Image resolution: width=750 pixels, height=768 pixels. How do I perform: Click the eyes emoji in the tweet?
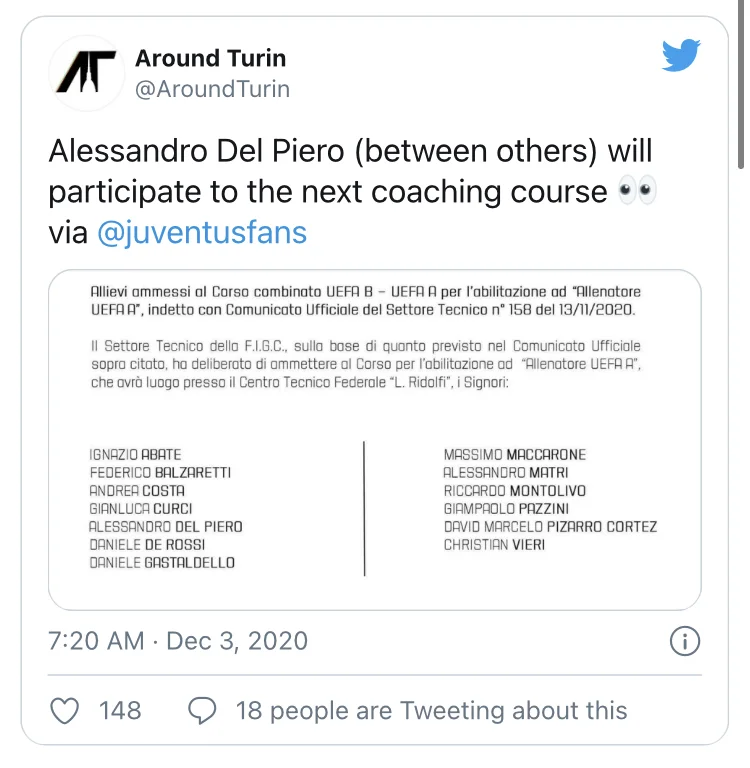[637, 191]
